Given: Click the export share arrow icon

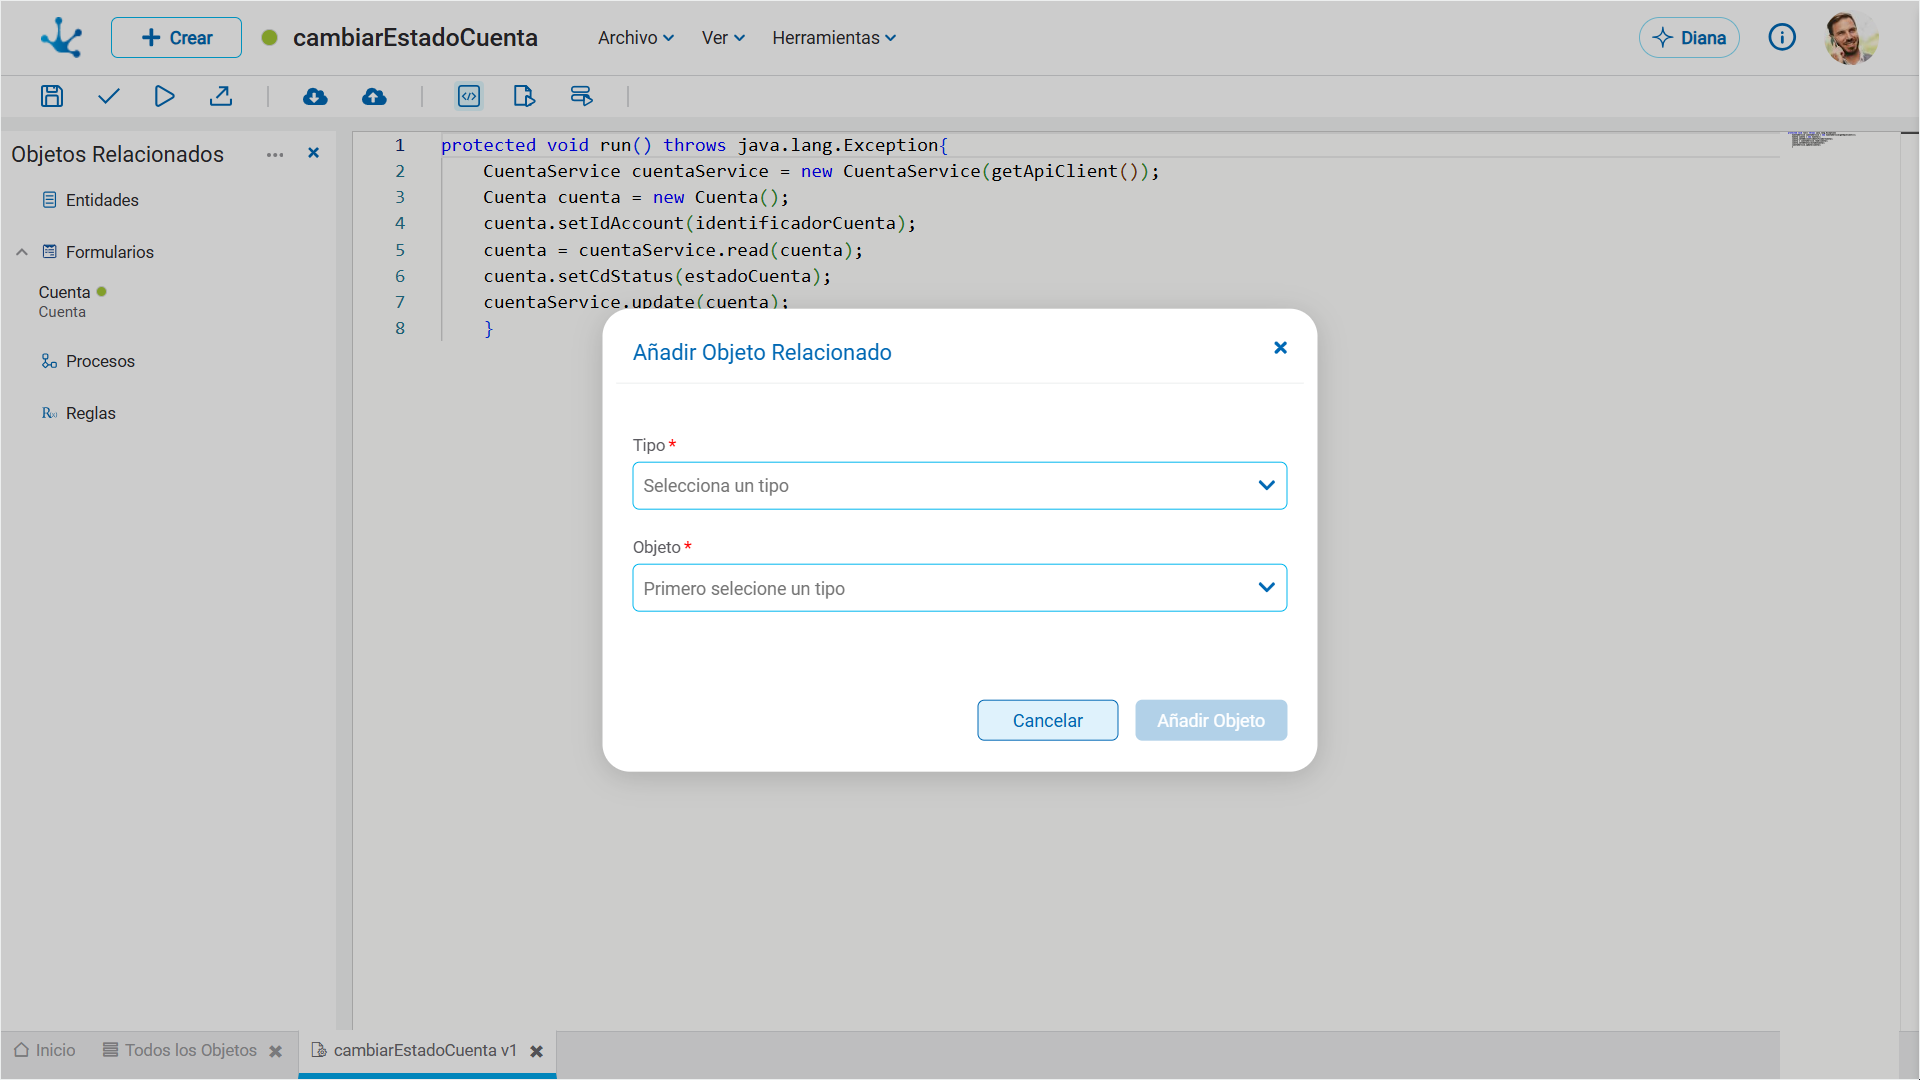Looking at the screenshot, I should [x=221, y=96].
